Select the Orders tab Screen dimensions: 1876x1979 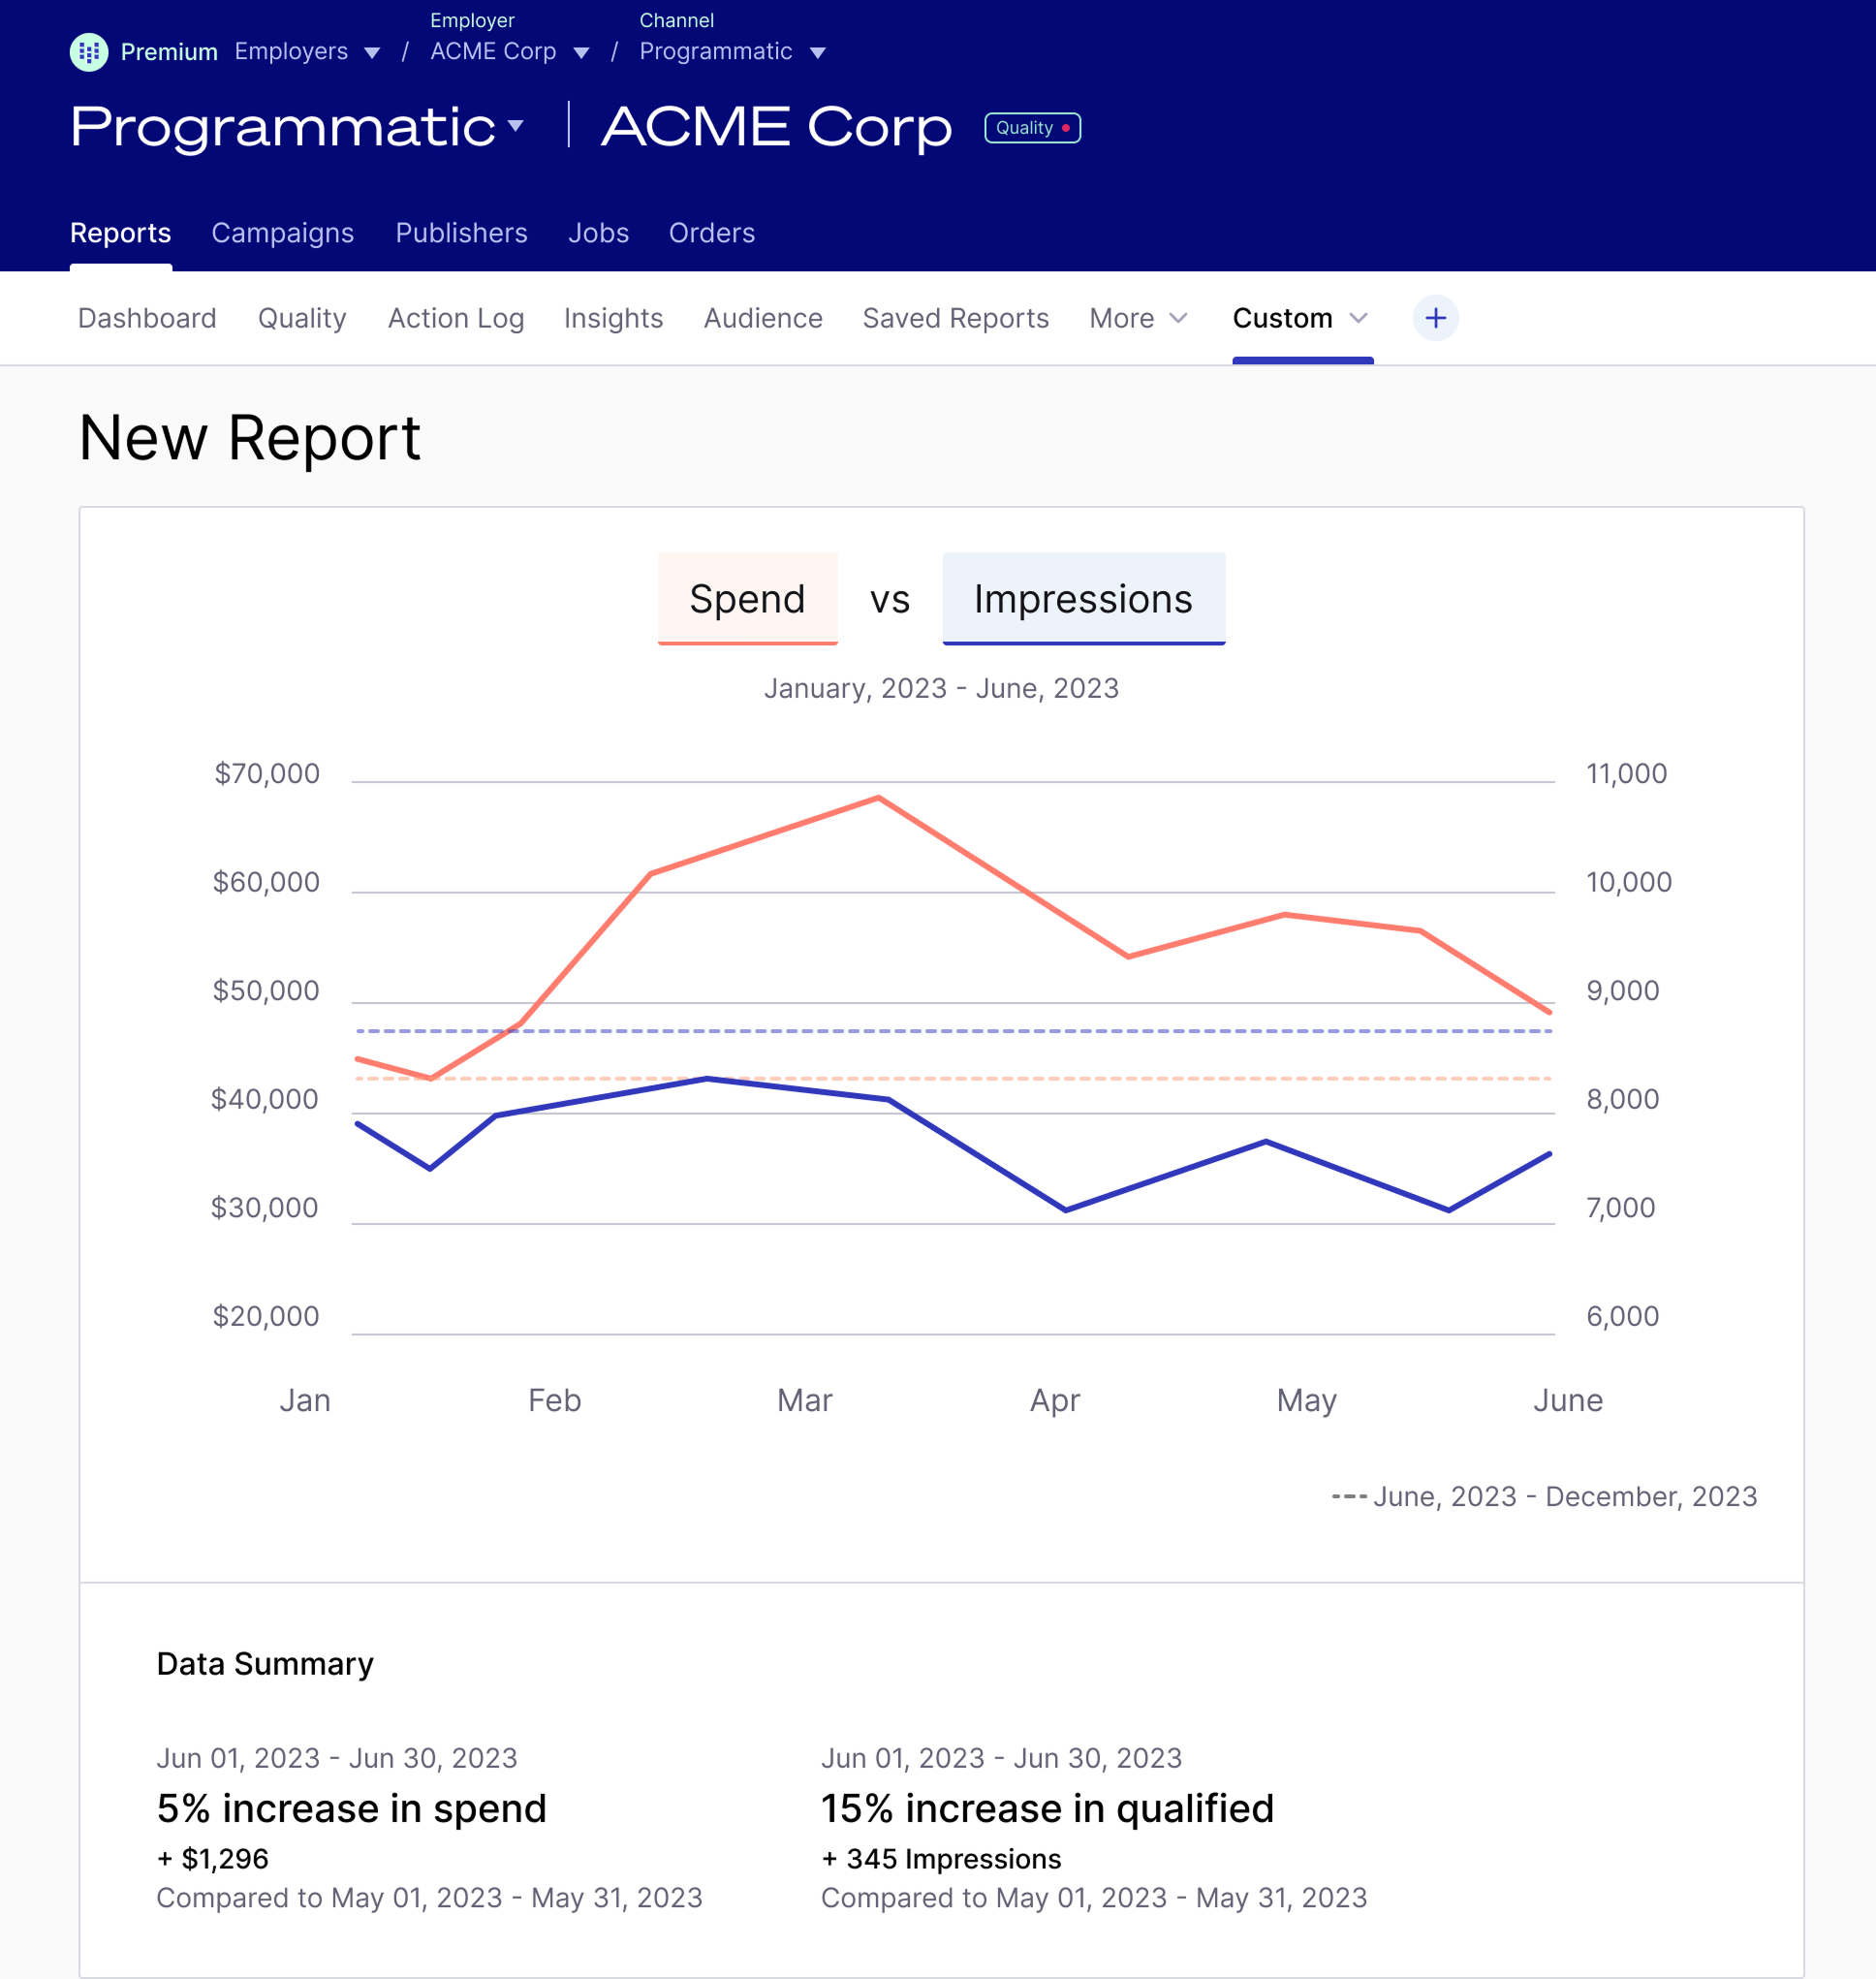[x=711, y=233]
